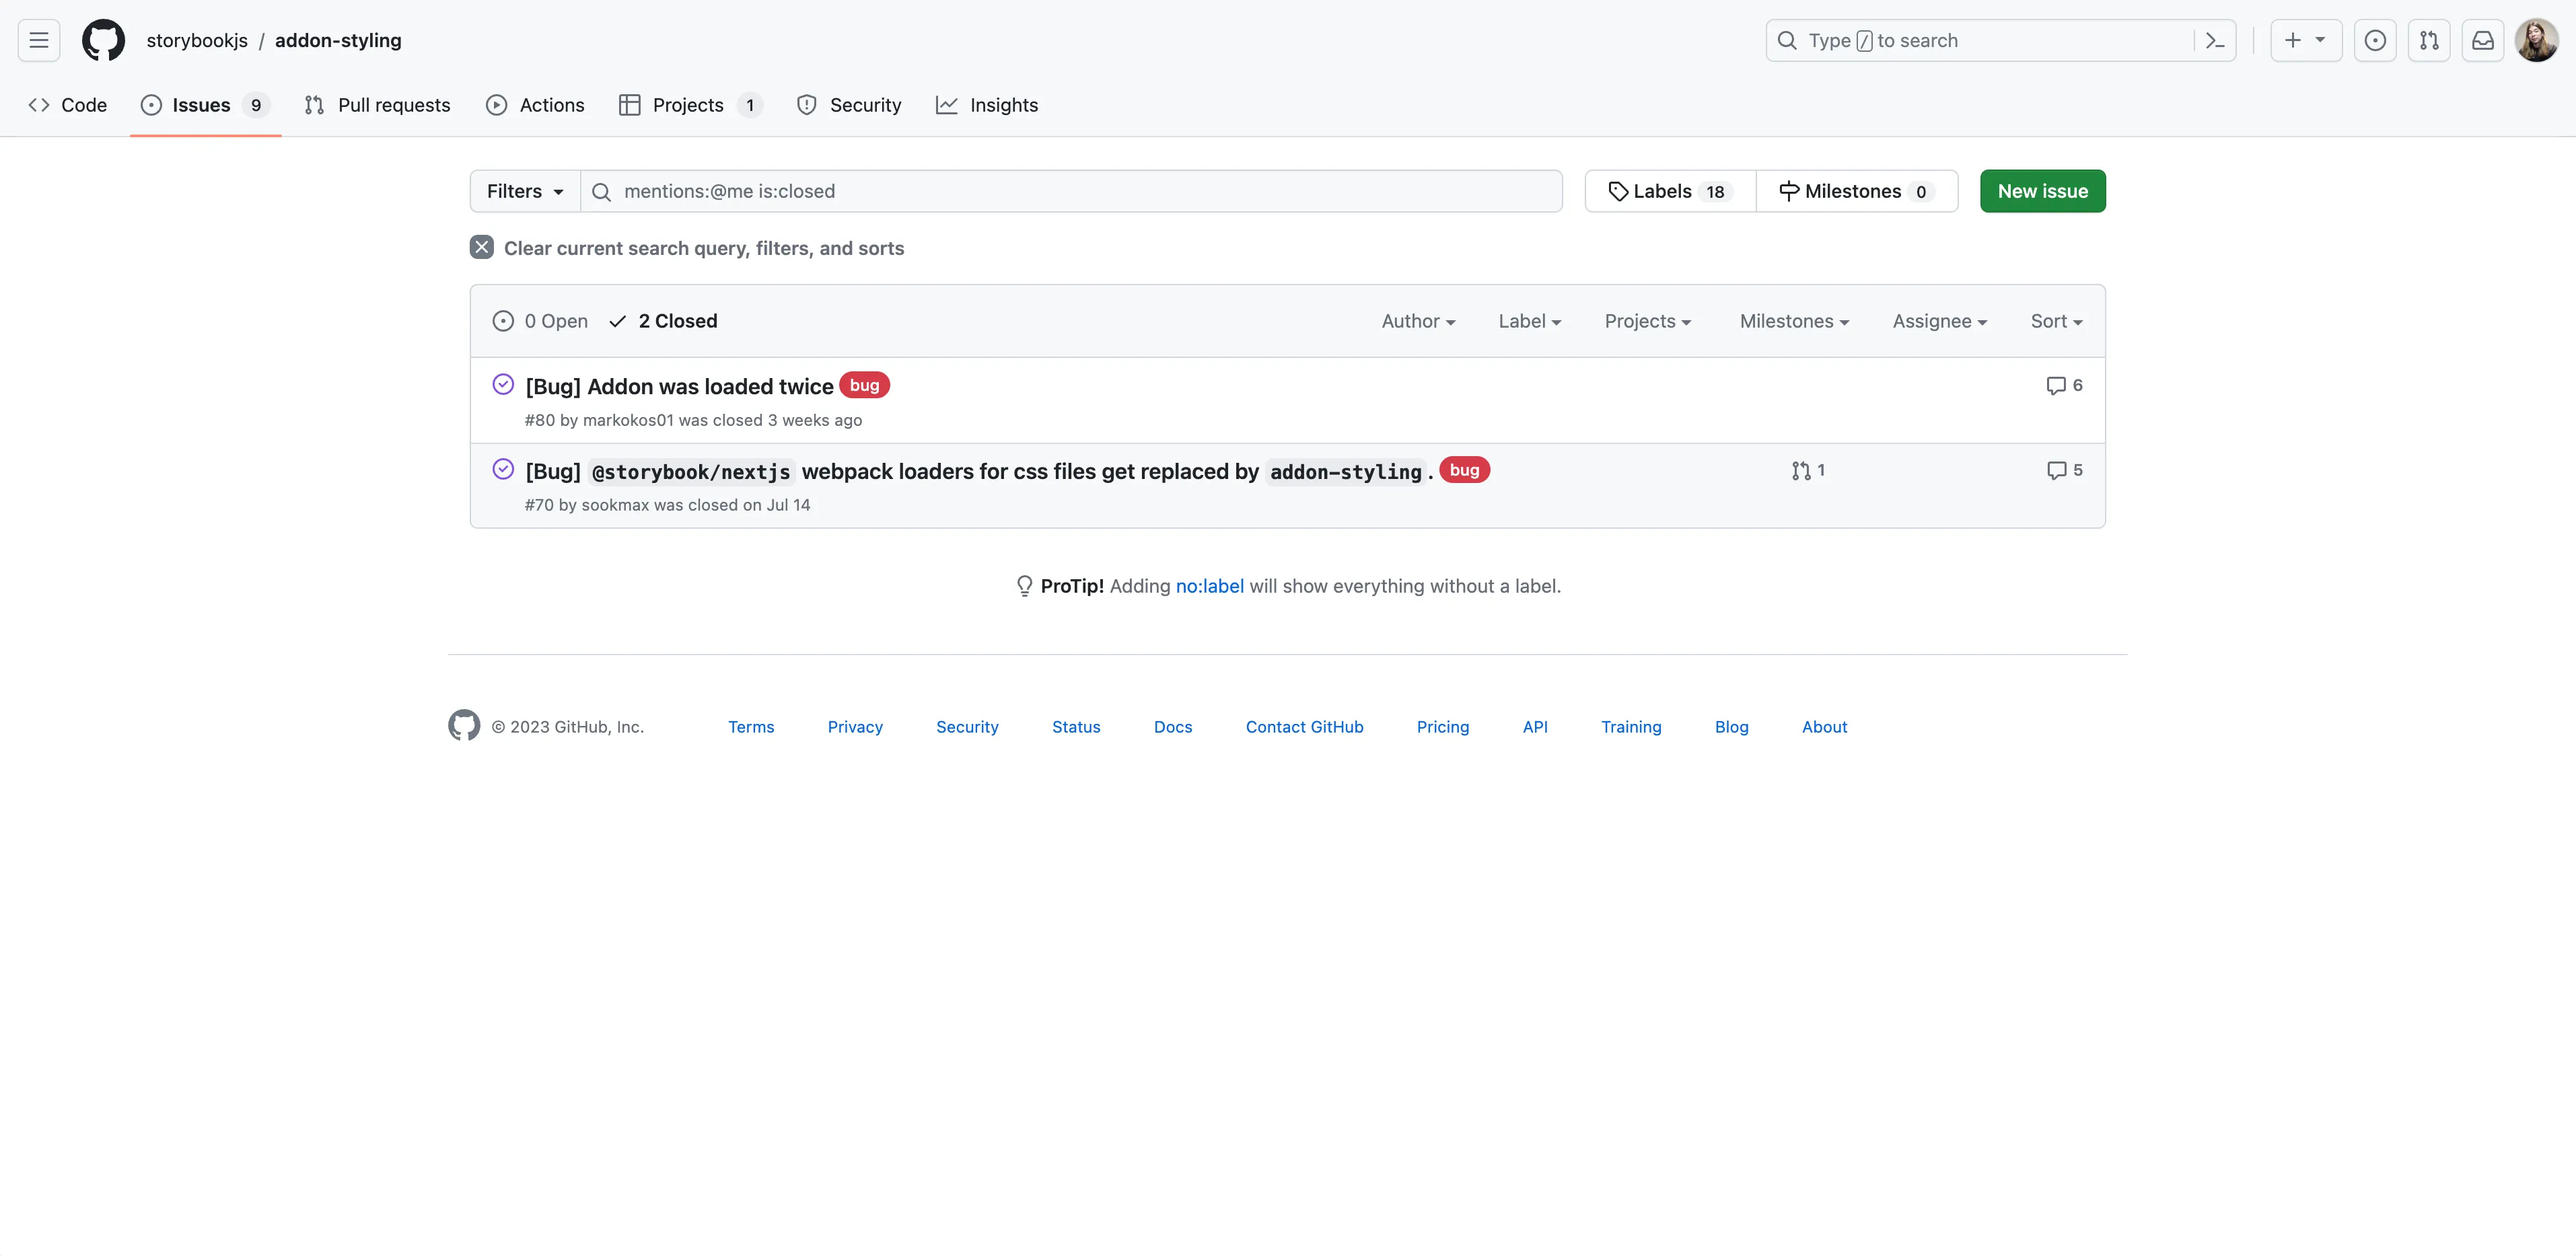2576x1256 pixels.
Task: Open the create new plus dropdown
Action: pos(2305,40)
